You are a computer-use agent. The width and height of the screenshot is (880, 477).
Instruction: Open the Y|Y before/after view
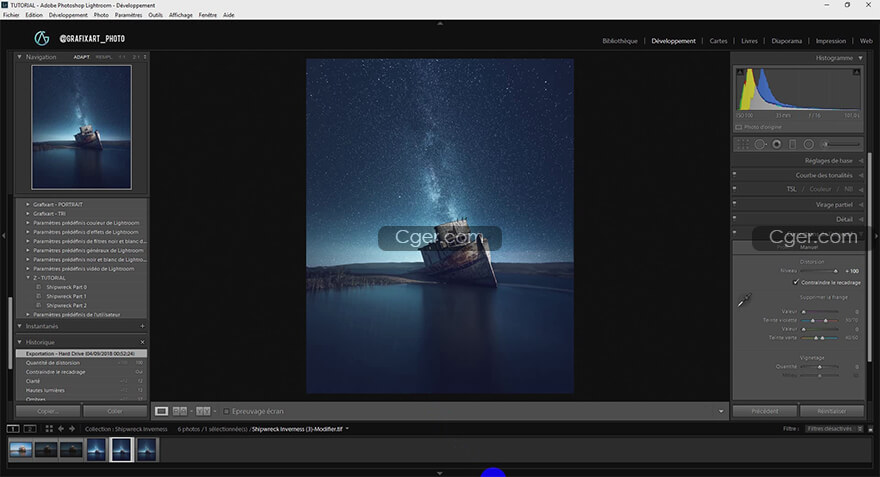tap(203, 411)
